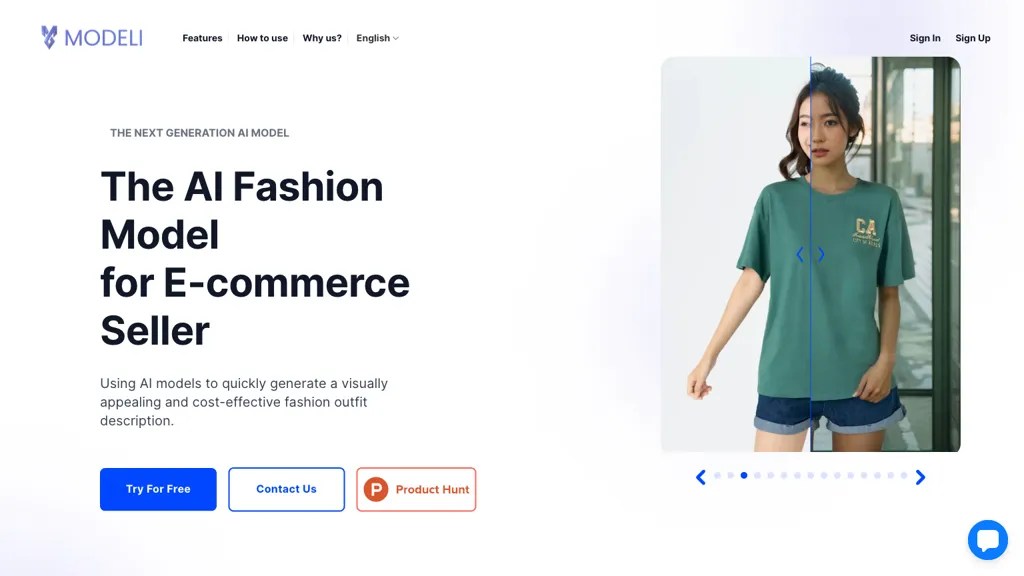Advance to next carousel slide arrow
This screenshot has height=576, width=1024.
point(920,477)
